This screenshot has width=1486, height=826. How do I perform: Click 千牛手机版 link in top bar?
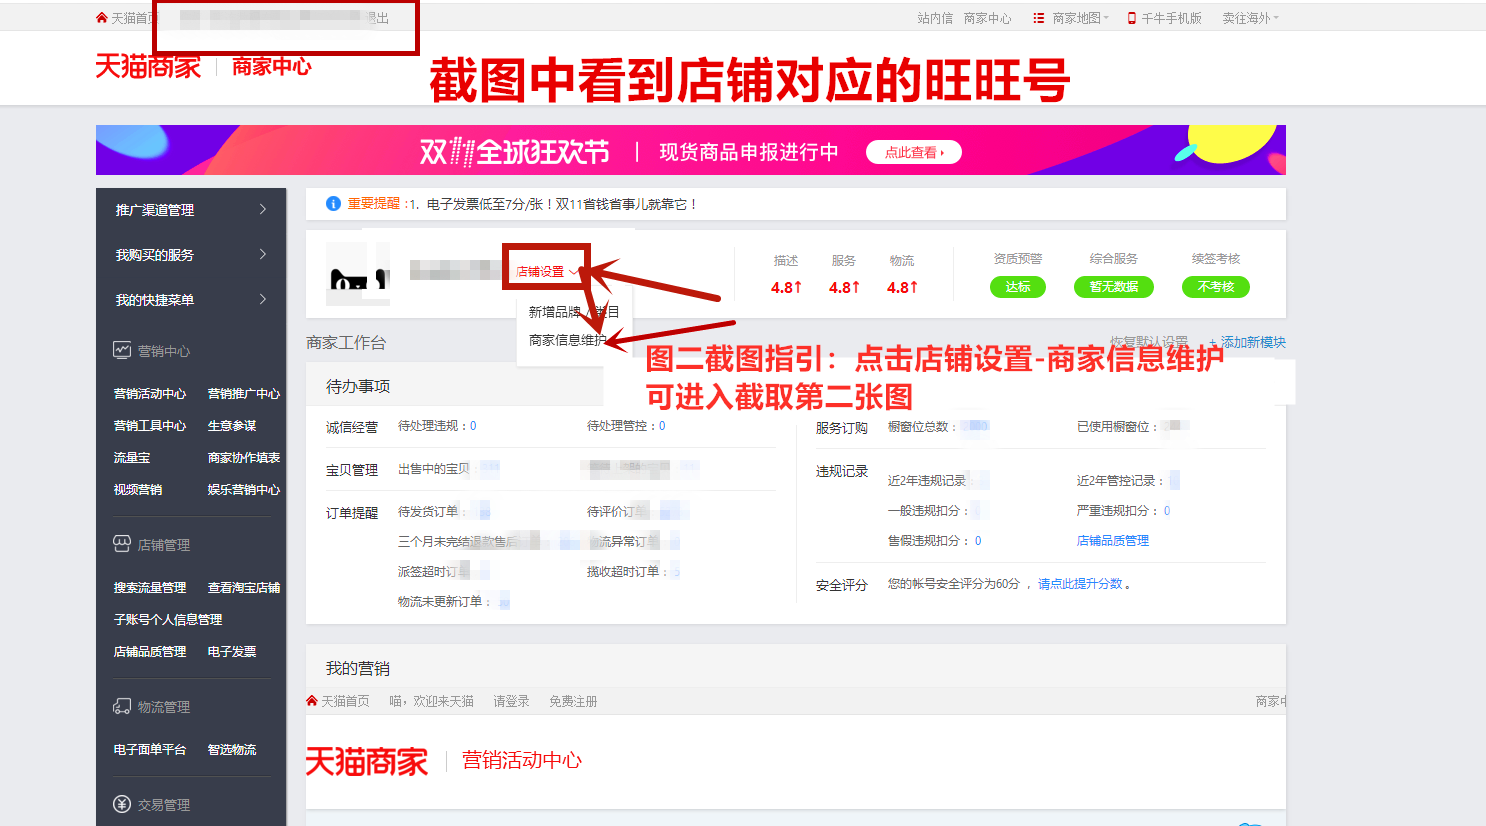(x=1171, y=18)
